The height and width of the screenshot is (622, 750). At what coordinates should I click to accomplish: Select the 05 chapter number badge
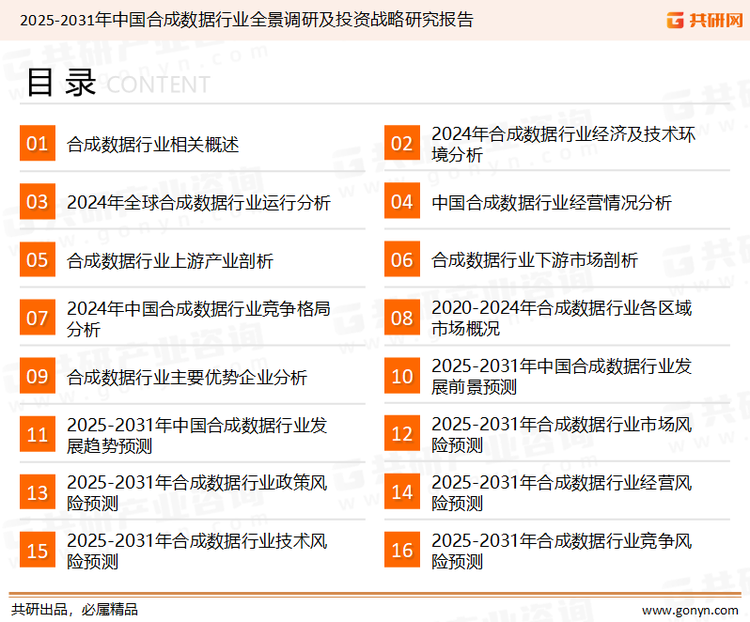(37, 260)
